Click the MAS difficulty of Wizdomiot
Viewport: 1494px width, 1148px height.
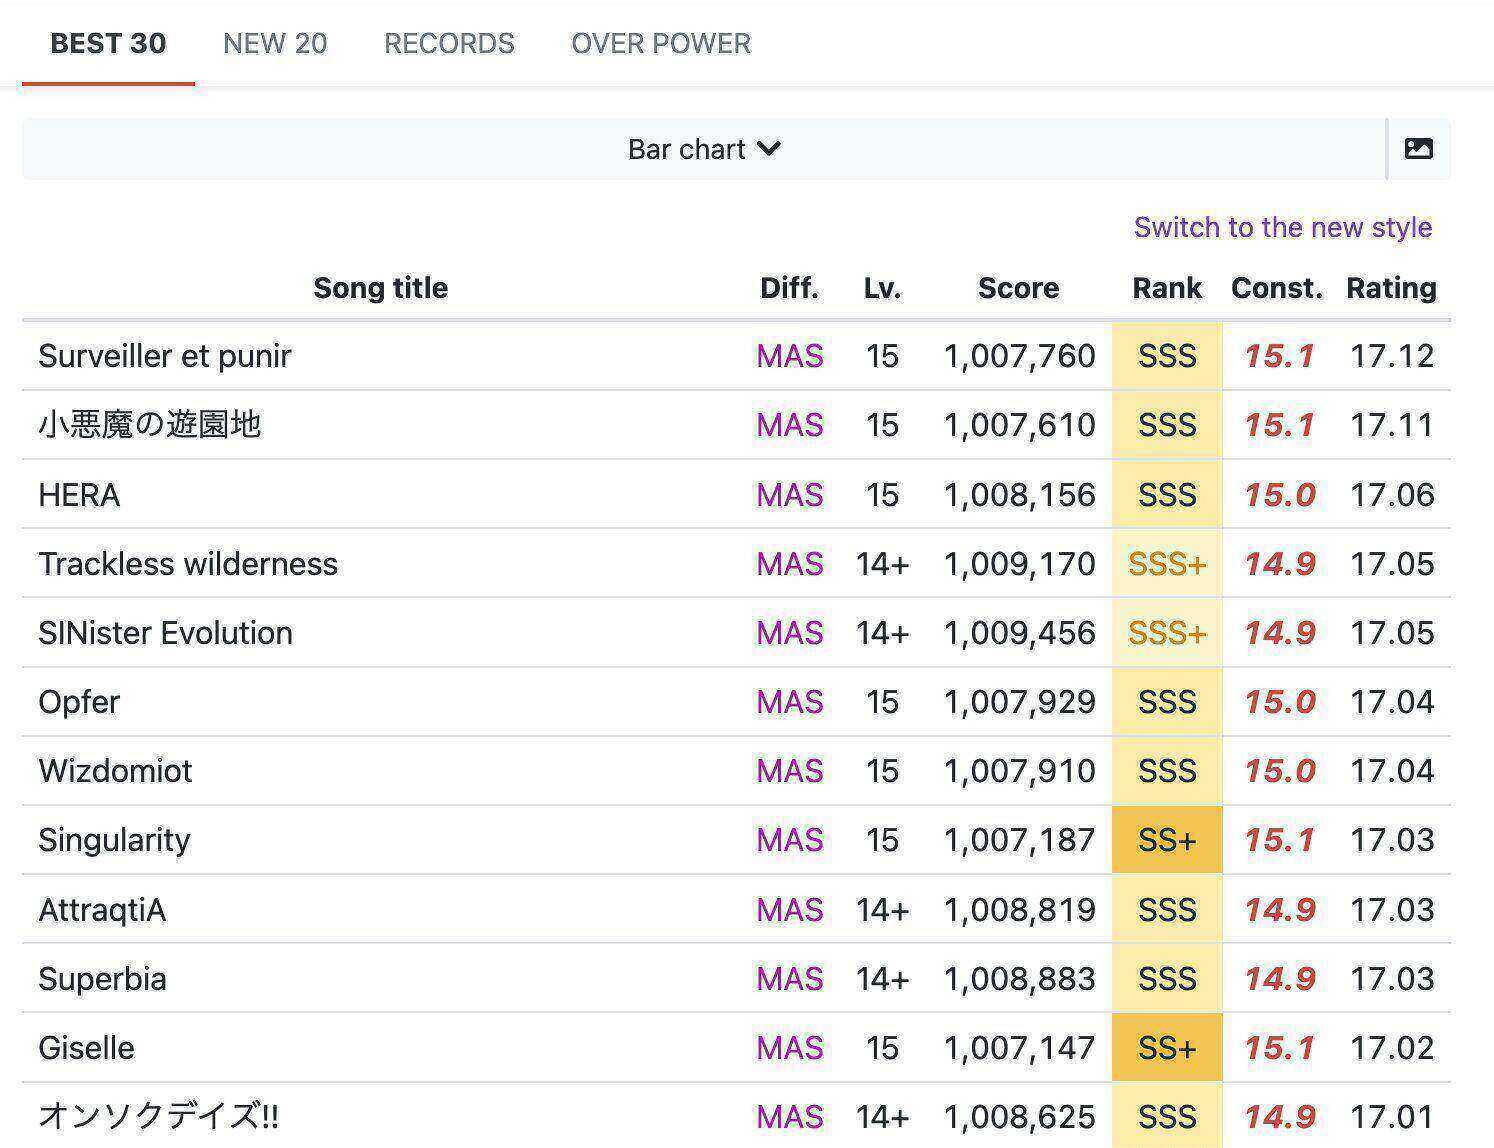(x=790, y=771)
